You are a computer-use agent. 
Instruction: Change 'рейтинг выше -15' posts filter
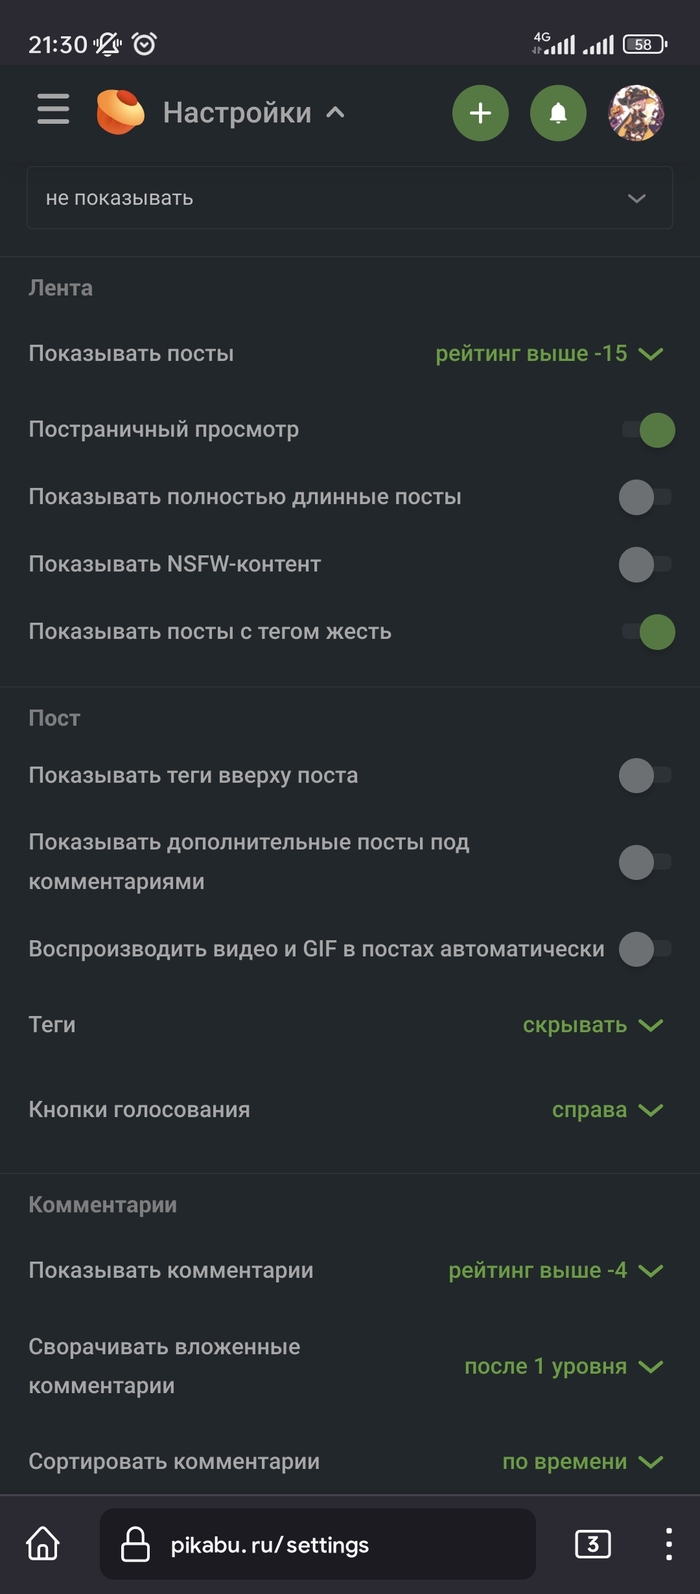pos(548,354)
